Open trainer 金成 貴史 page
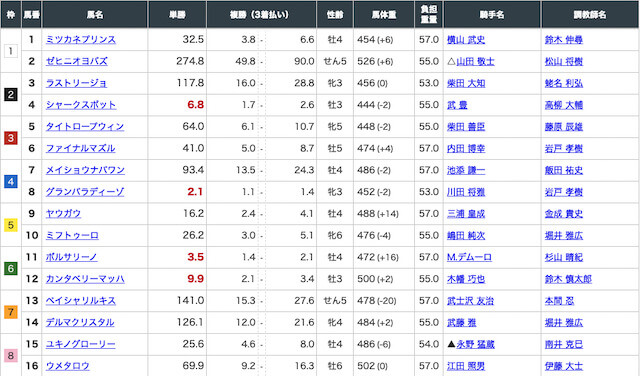The image size is (640, 376). (564, 214)
